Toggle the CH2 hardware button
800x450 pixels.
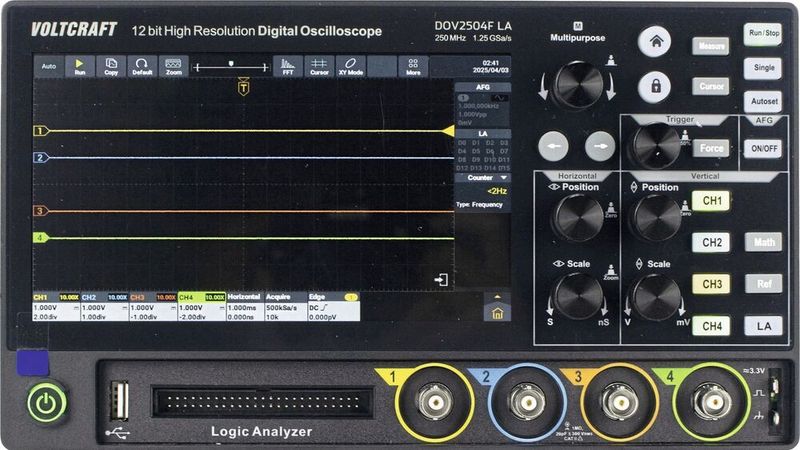(x=712, y=242)
